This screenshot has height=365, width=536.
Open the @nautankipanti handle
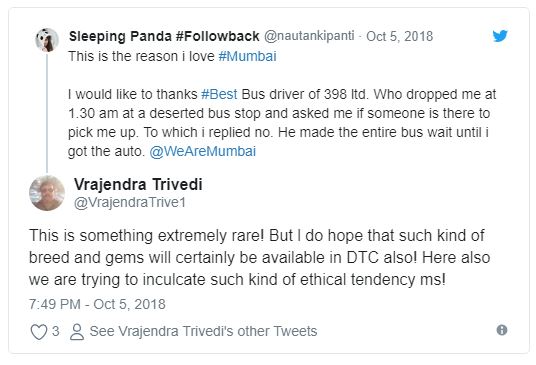309,36
